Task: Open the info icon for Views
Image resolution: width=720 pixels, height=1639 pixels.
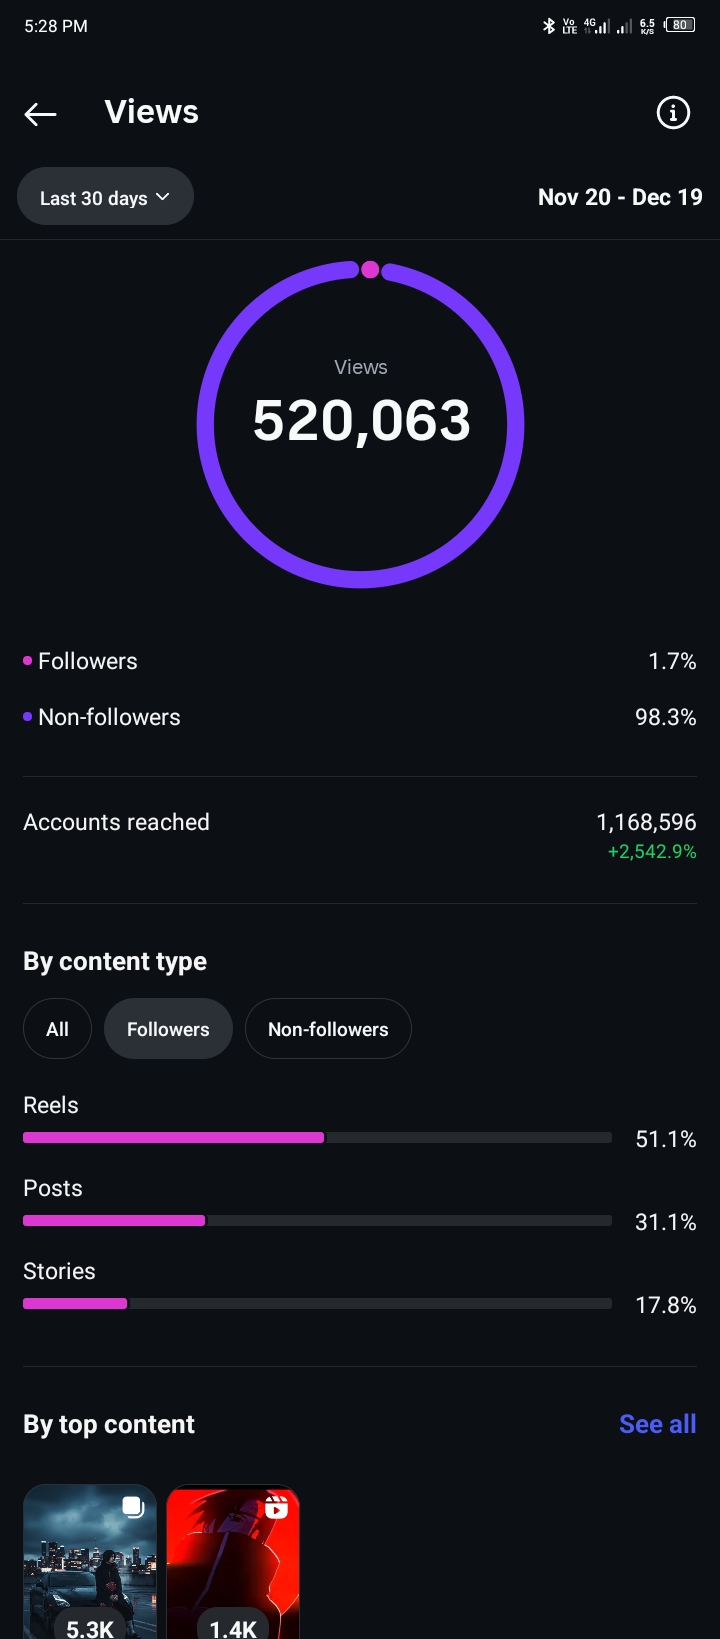Action: click(673, 113)
